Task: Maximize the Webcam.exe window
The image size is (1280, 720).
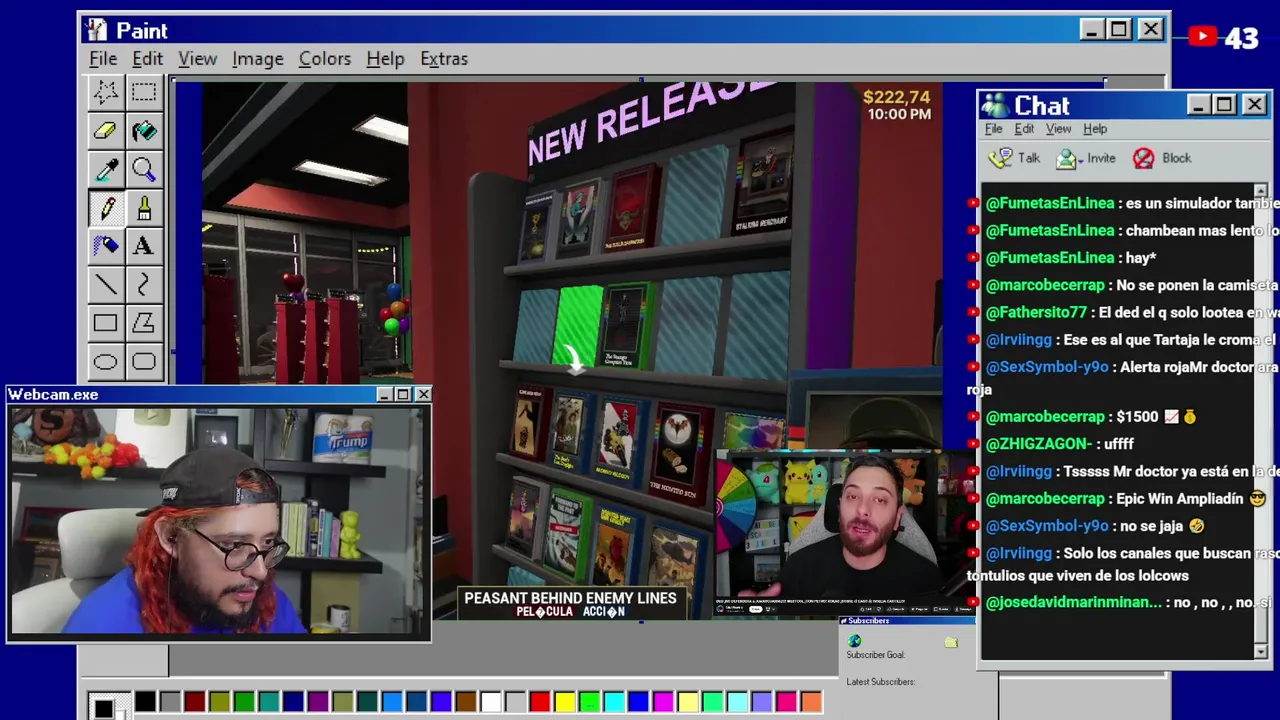Action: coord(403,395)
